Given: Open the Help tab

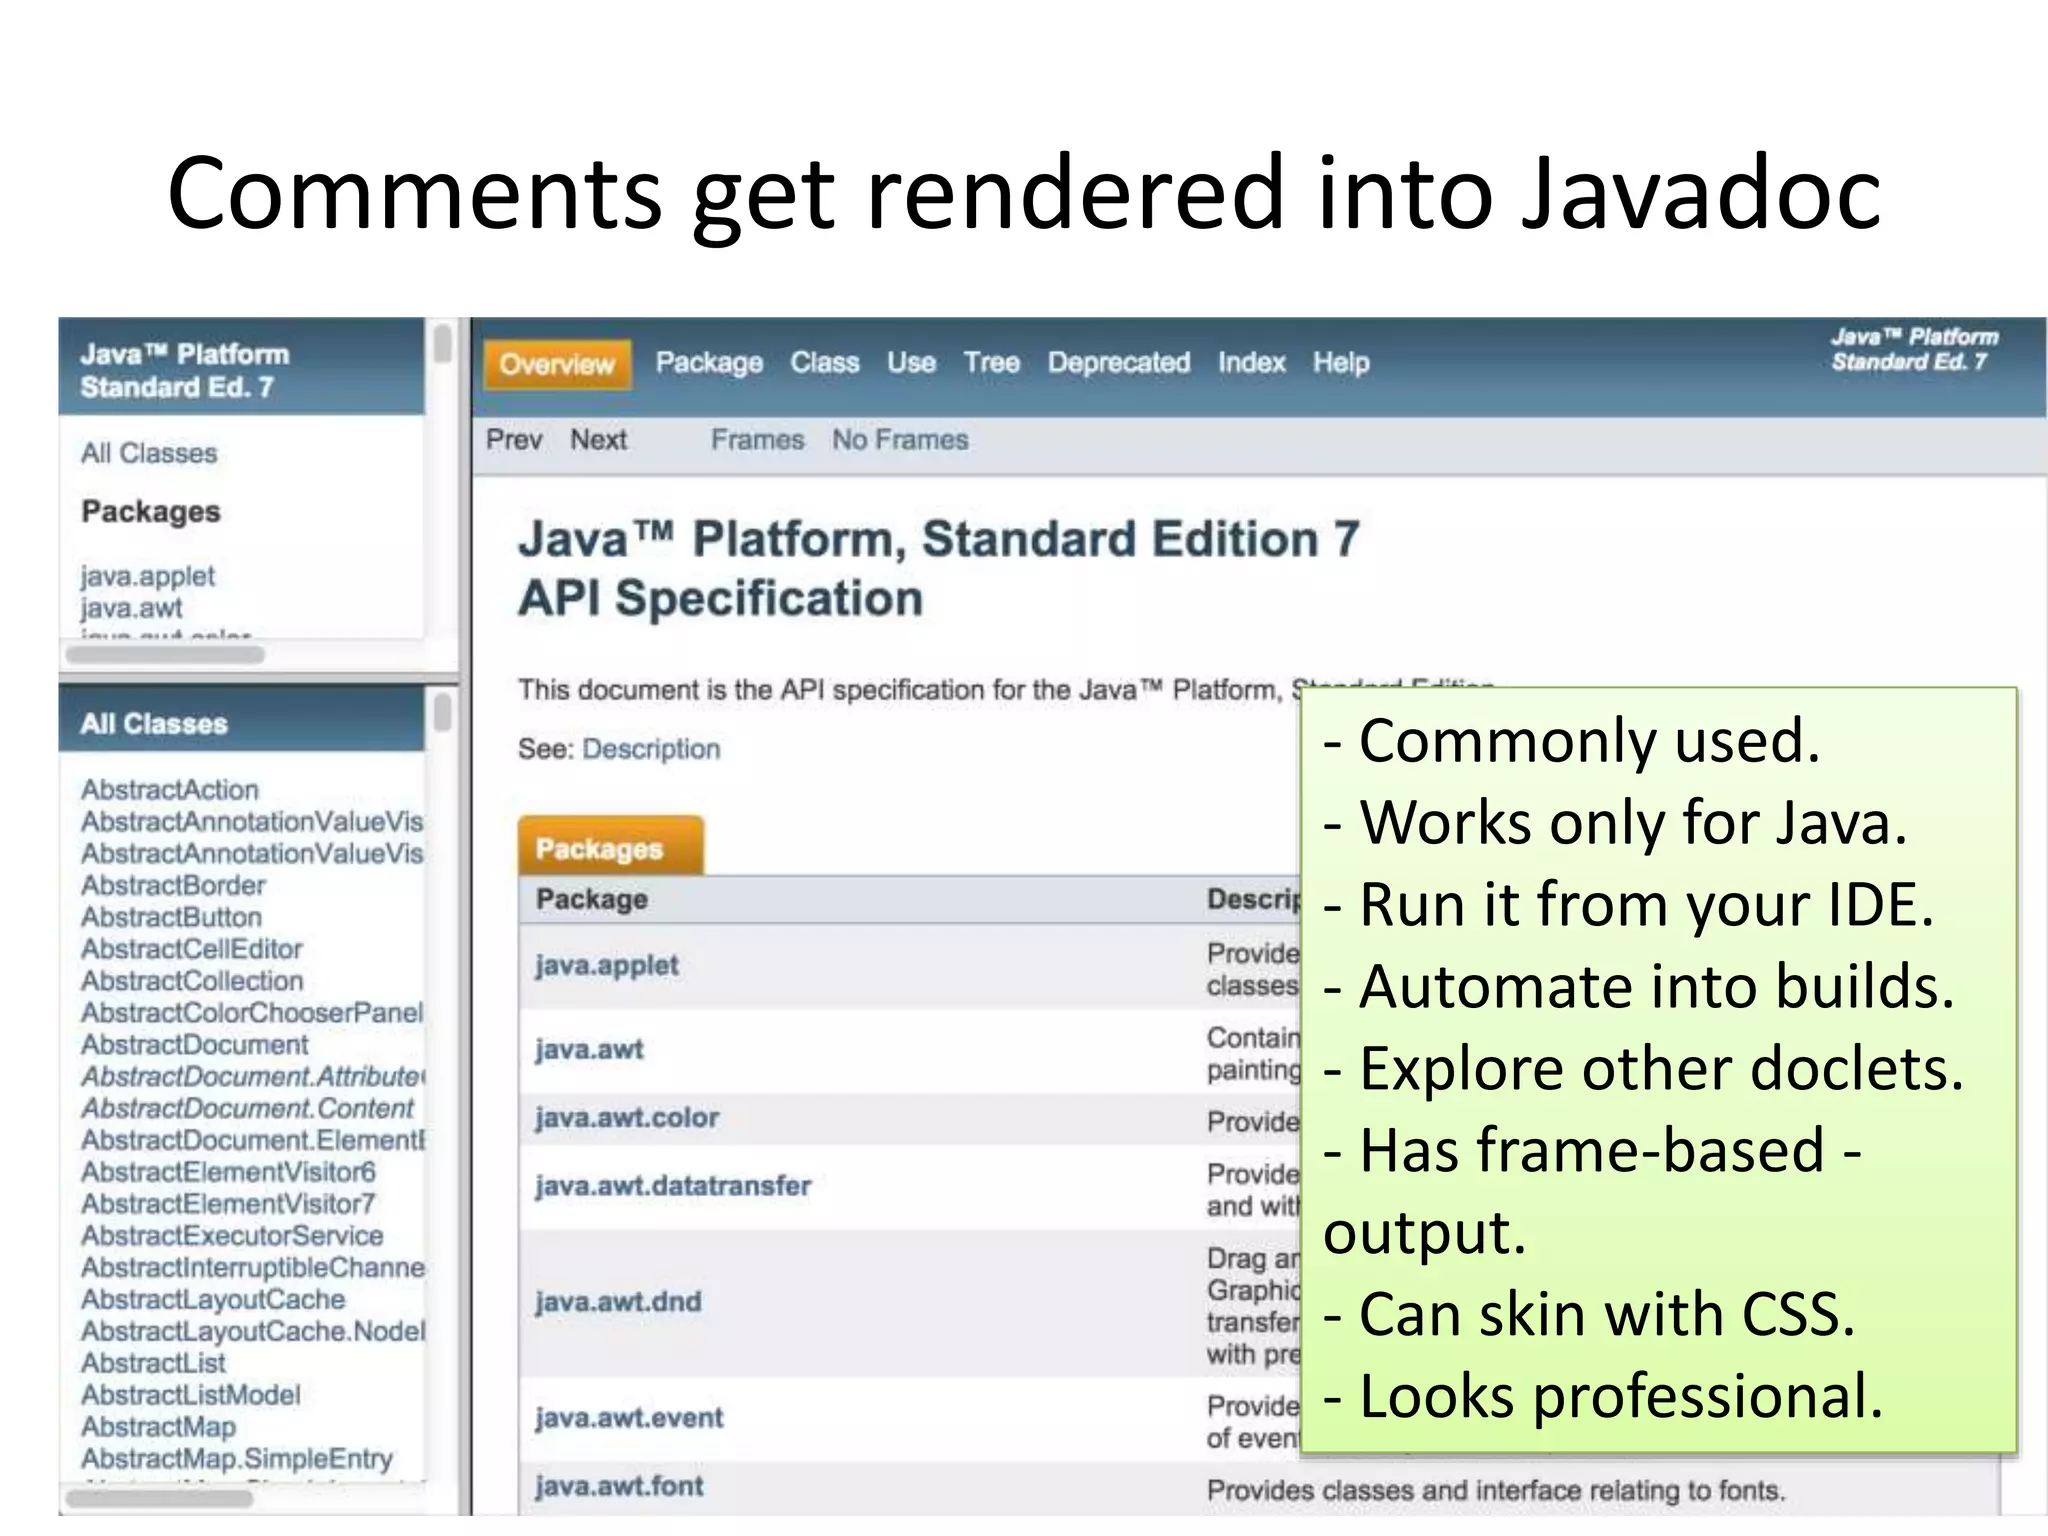Looking at the screenshot, I should [x=1341, y=363].
